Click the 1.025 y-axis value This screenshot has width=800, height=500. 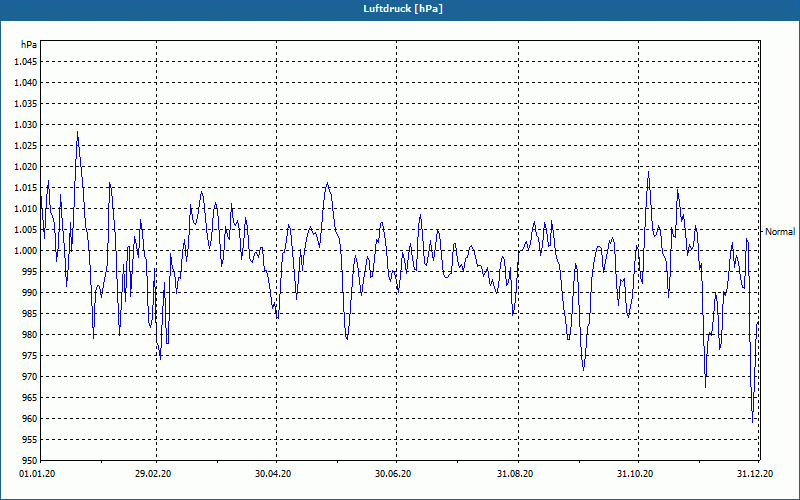click(26, 145)
